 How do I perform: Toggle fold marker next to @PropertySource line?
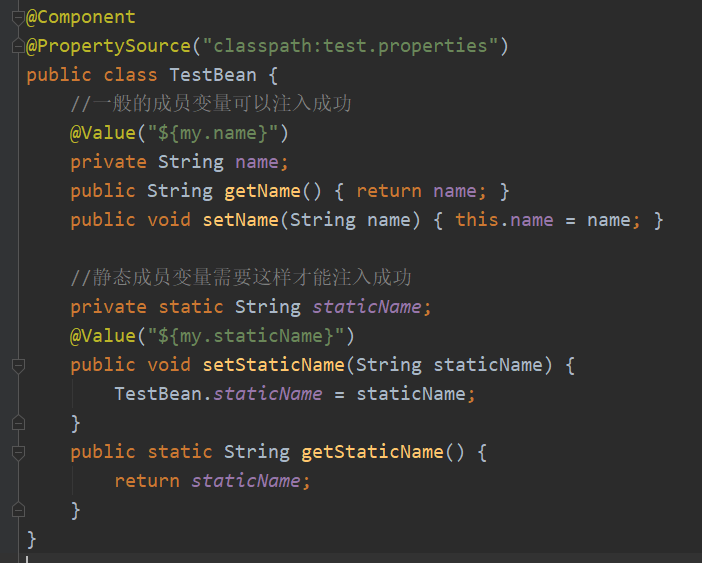point(18,46)
